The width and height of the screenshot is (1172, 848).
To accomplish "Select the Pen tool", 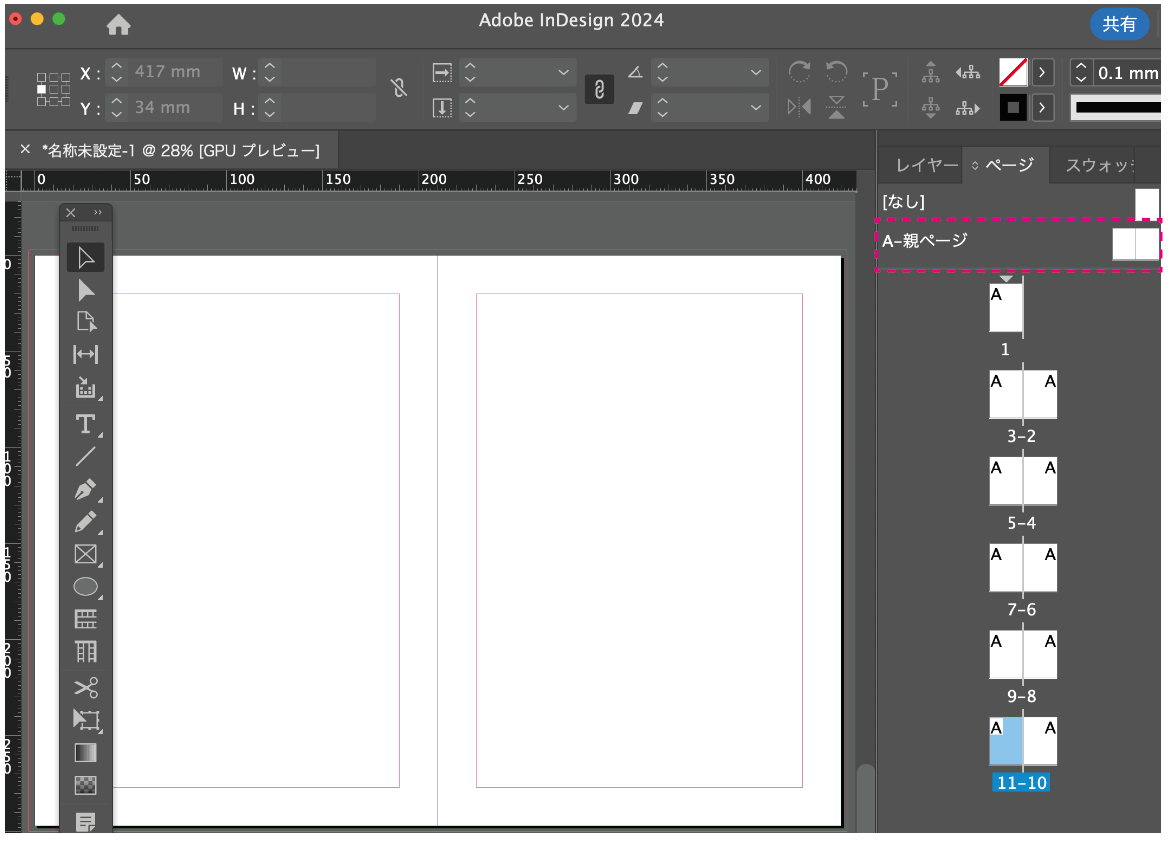I will click(85, 490).
